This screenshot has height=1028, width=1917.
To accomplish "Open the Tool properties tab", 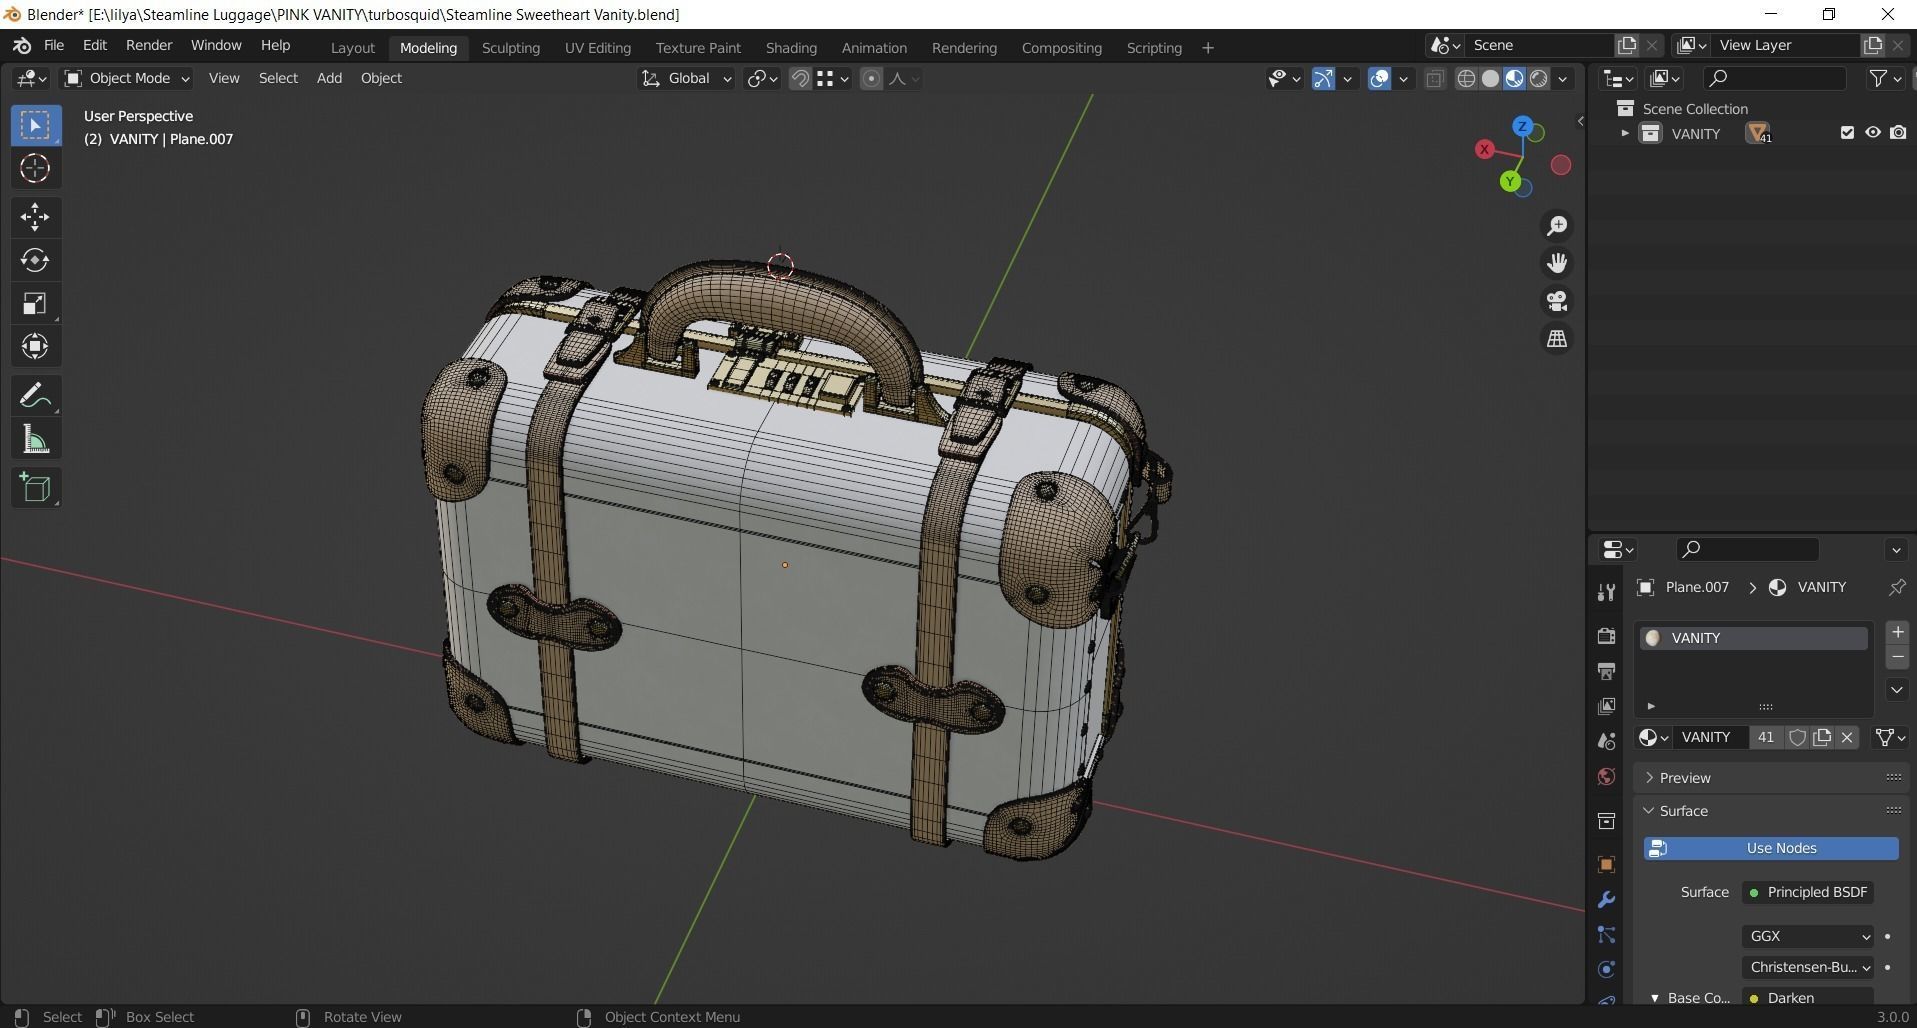I will (1606, 593).
